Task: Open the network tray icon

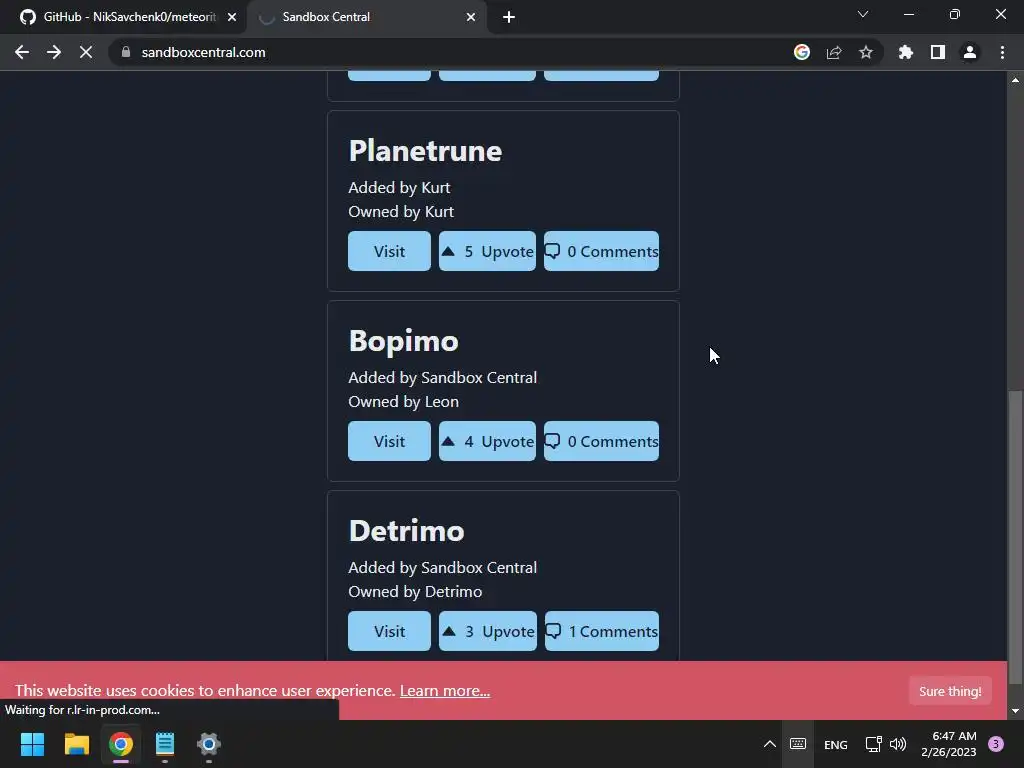Action: point(873,744)
